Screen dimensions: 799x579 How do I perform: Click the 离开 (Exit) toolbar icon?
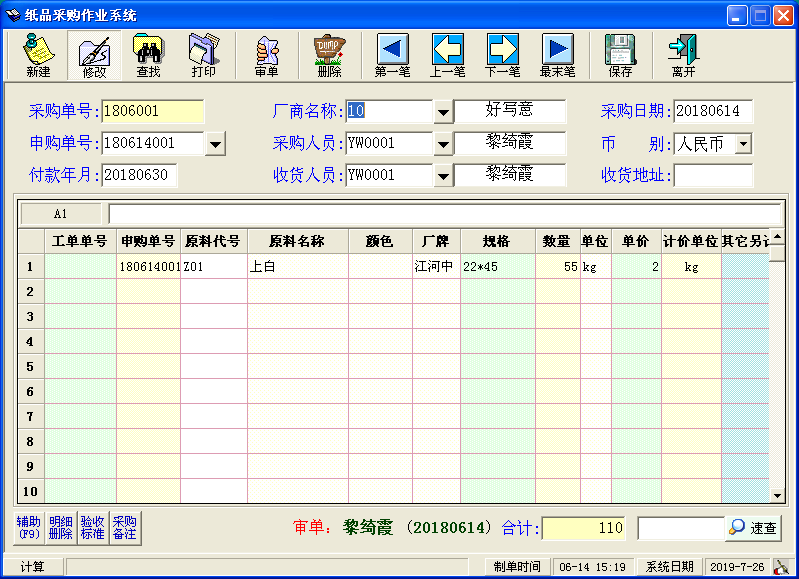click(x=684, y=55)
